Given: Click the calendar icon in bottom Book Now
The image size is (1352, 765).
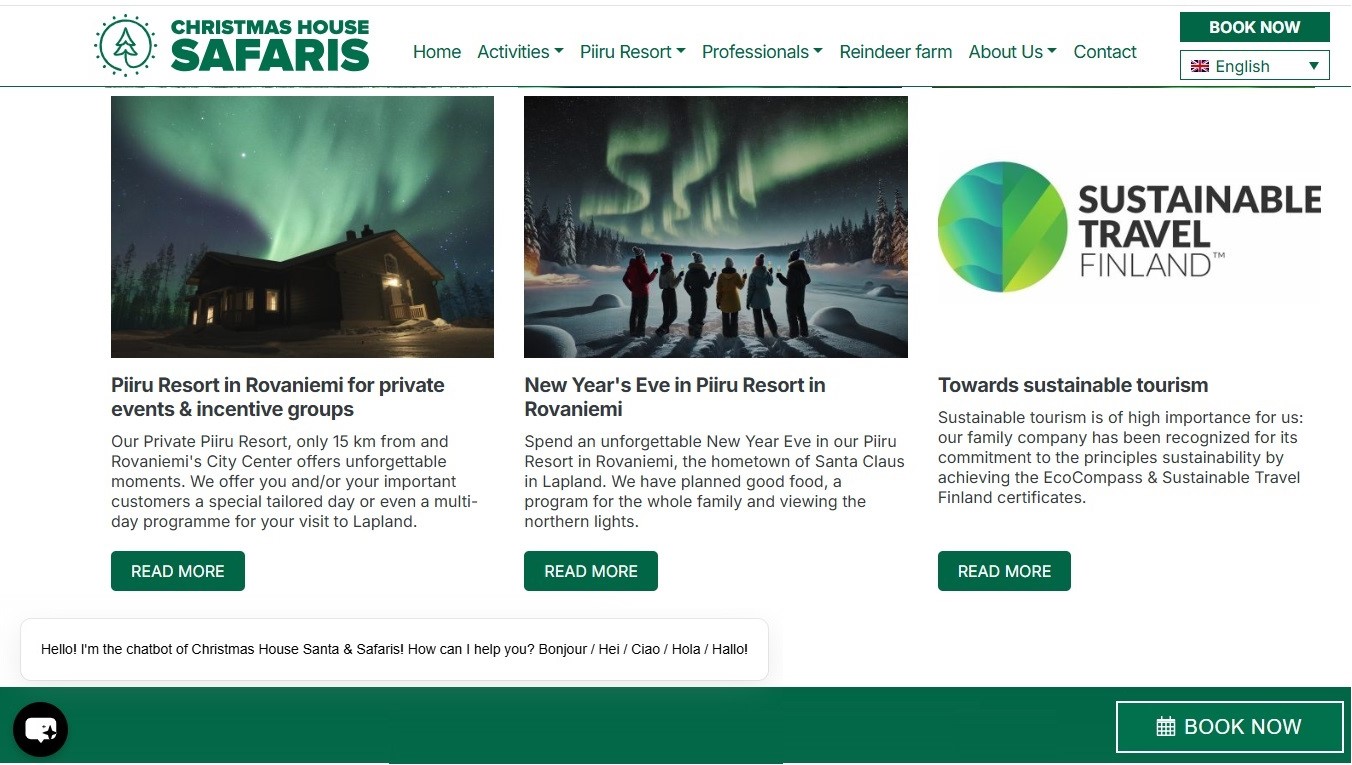Looking at the screenshot, I should [x=1165, y=727].
